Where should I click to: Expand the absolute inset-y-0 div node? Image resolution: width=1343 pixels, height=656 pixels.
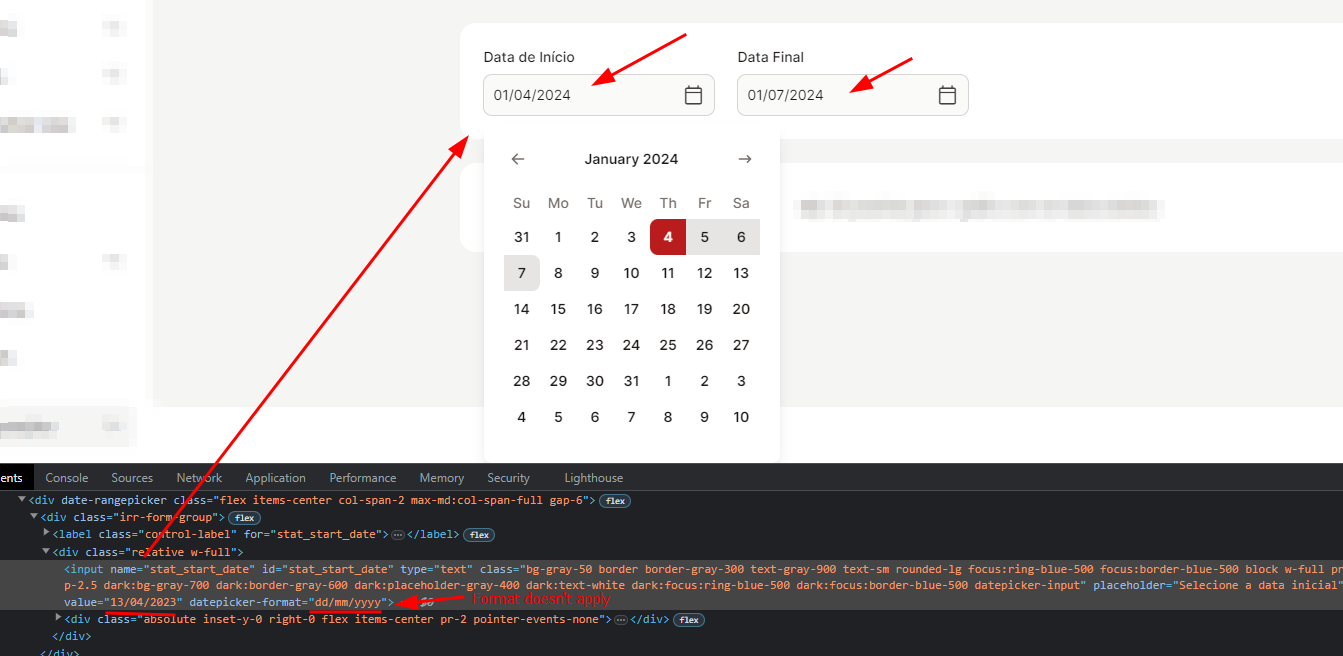(x=57, y=619)
